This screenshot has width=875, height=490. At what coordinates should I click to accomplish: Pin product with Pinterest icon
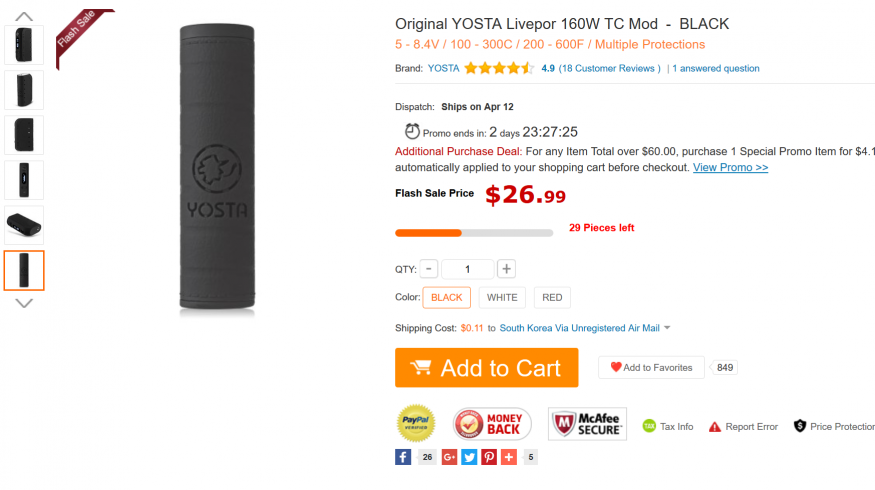tap(489, 457)
